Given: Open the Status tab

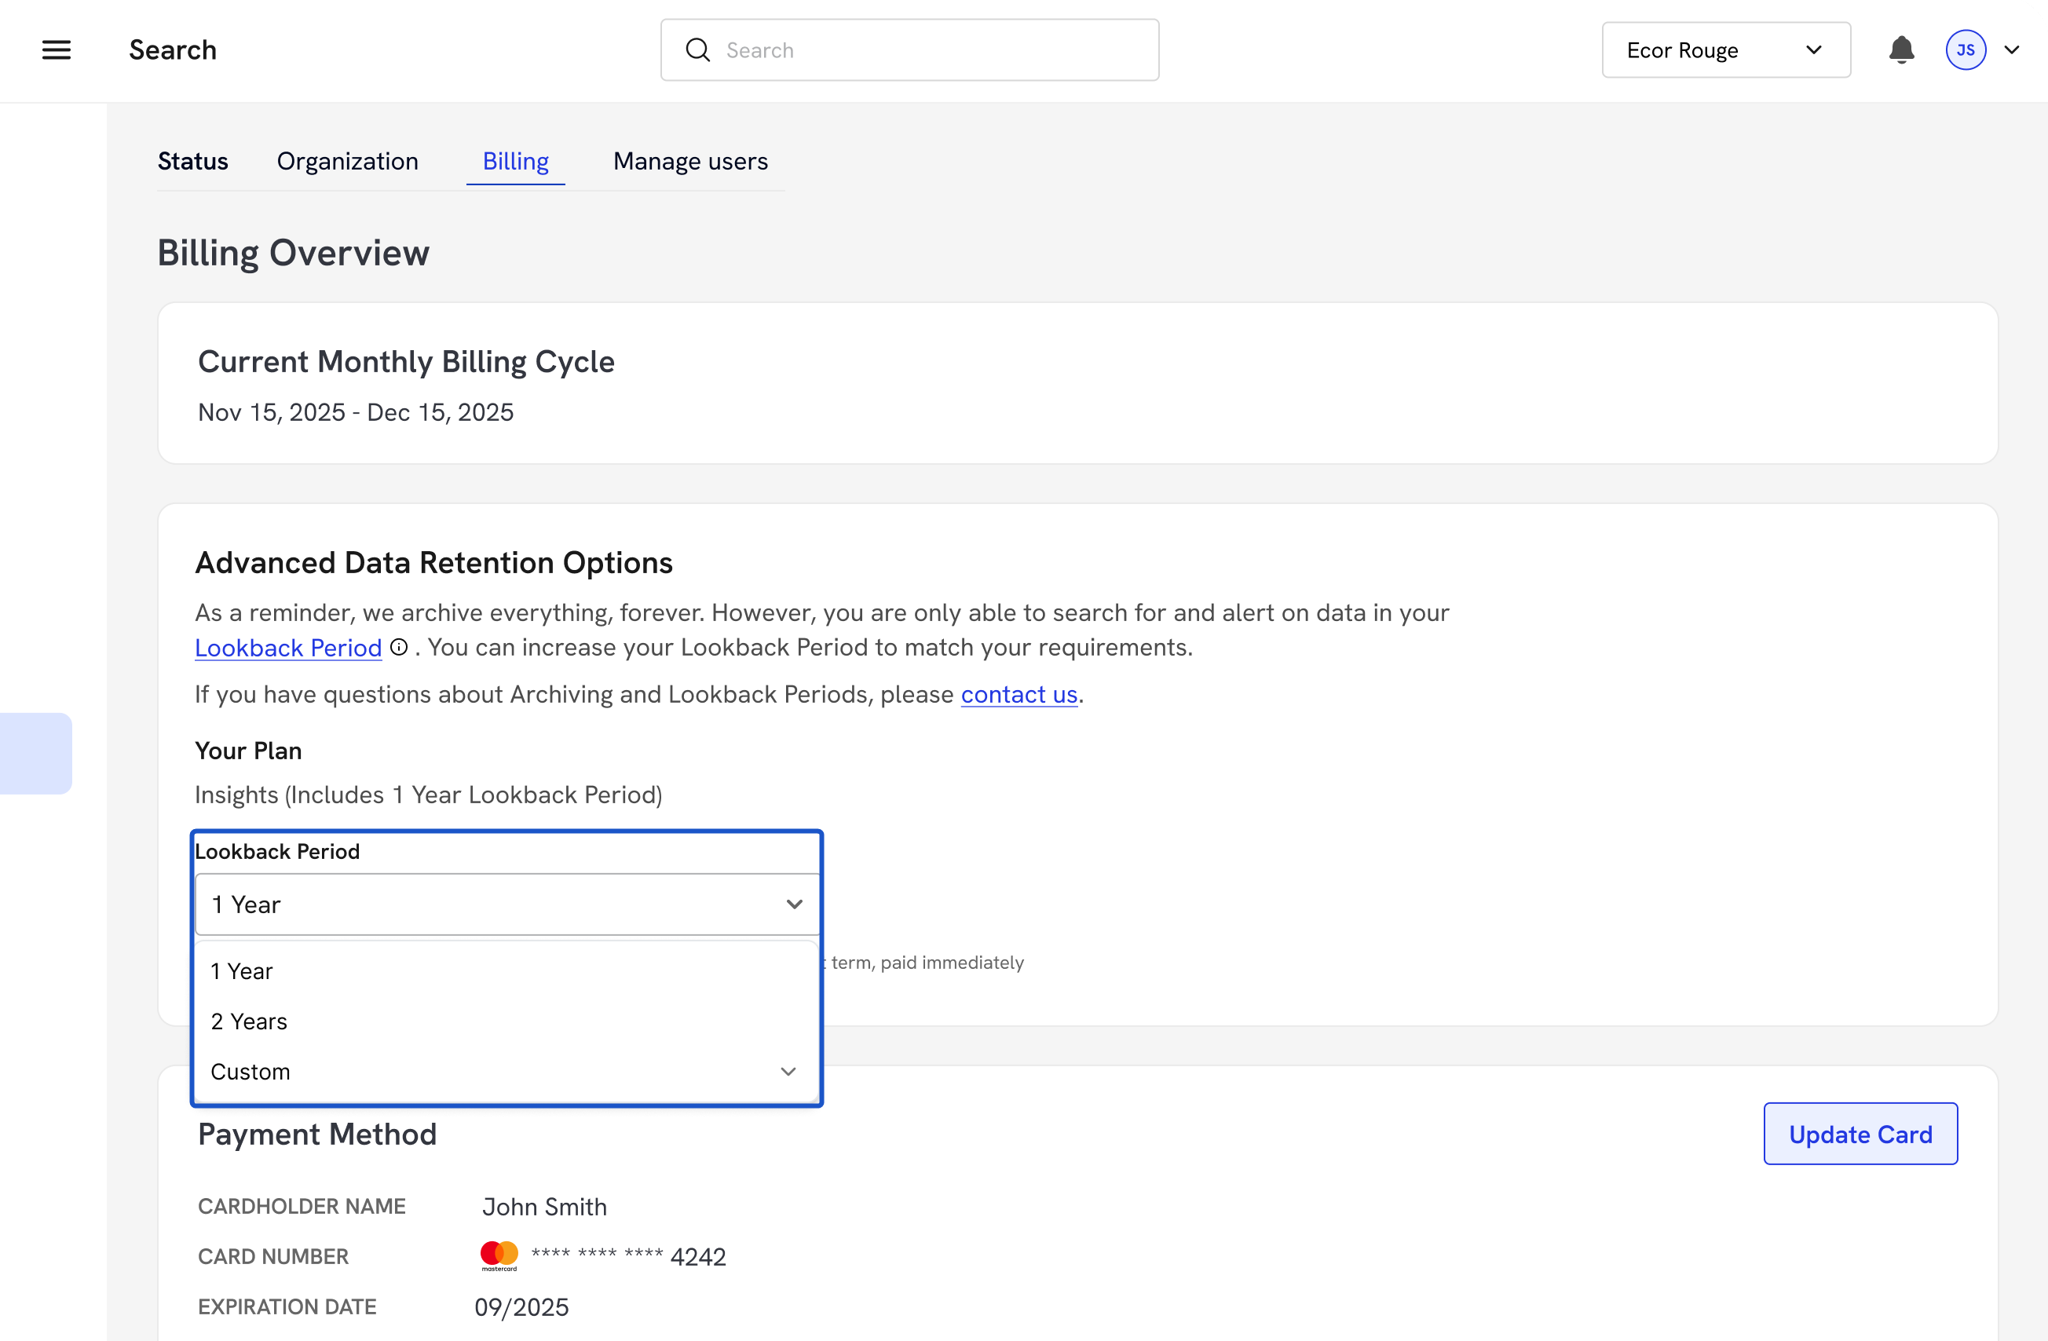Looking at the screenshot, I should tap(193, 161).
